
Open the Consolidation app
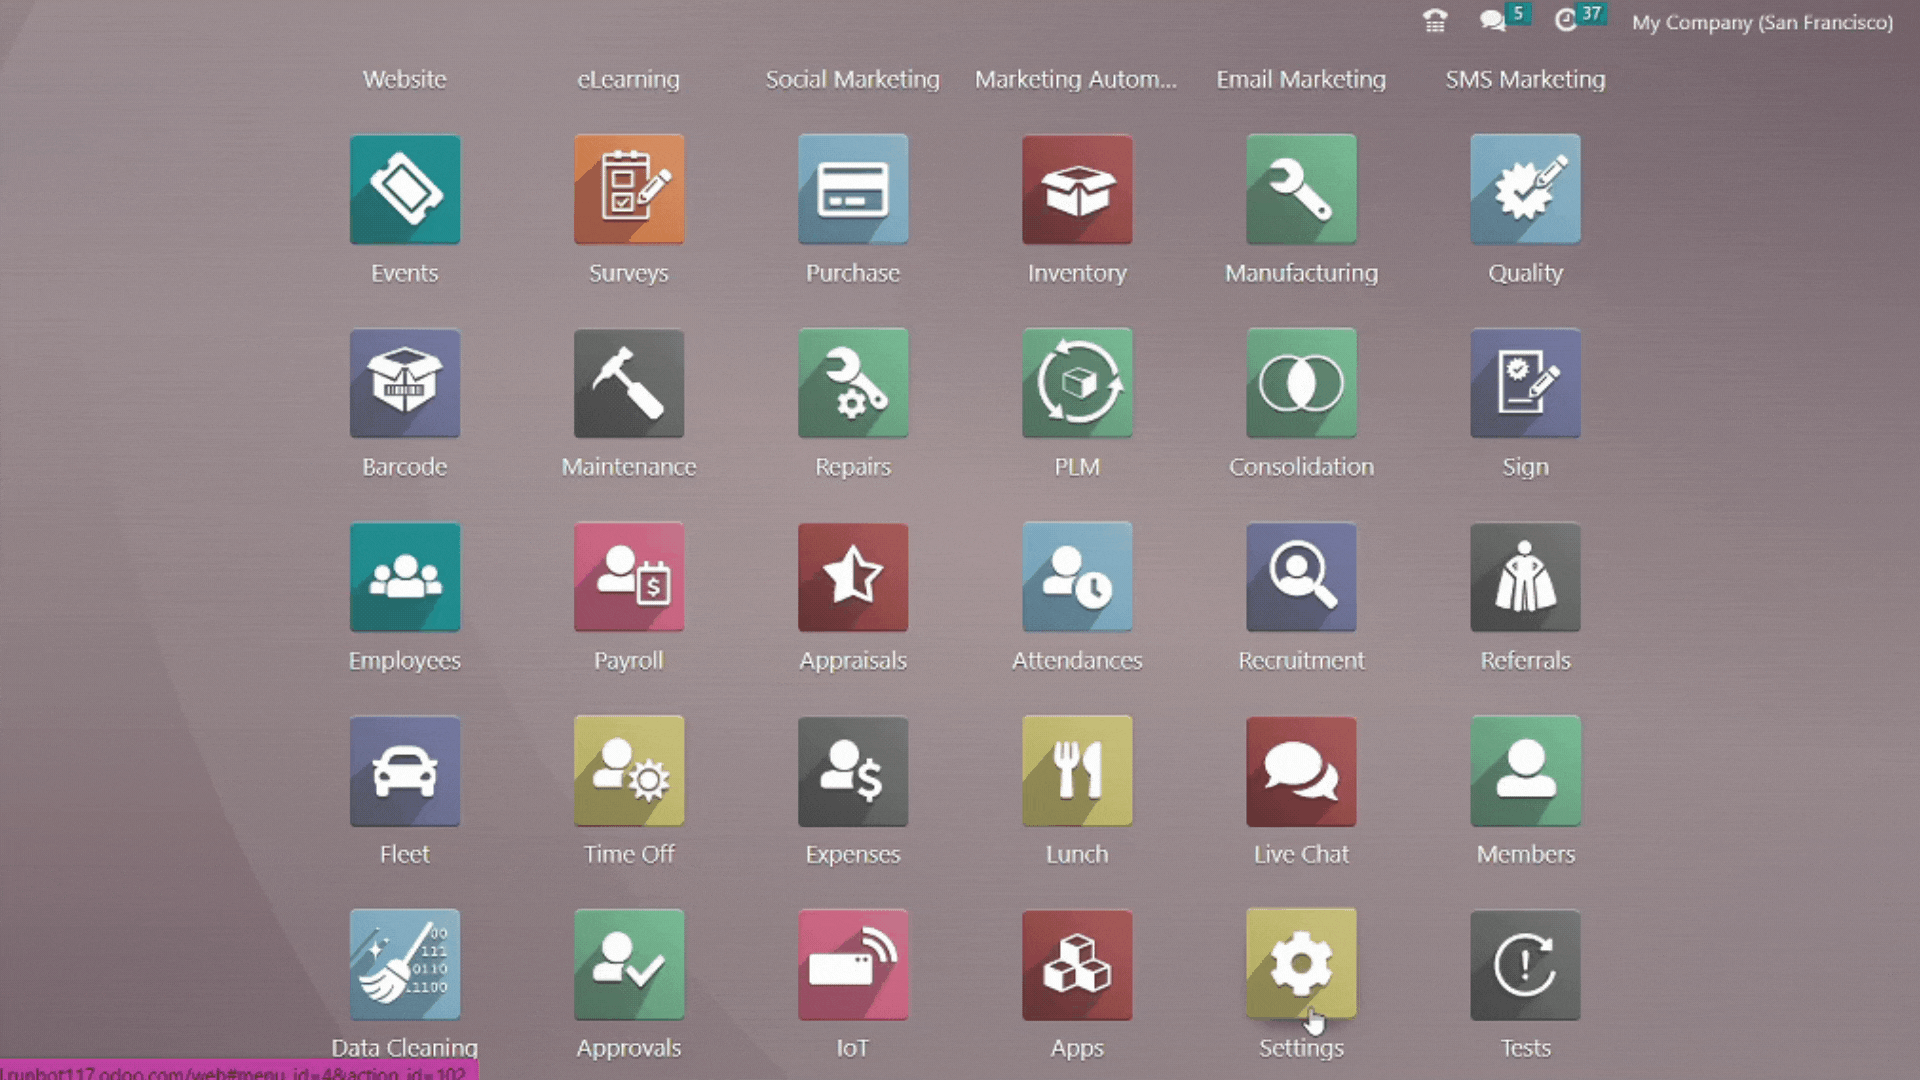[x=1301, y=384]
